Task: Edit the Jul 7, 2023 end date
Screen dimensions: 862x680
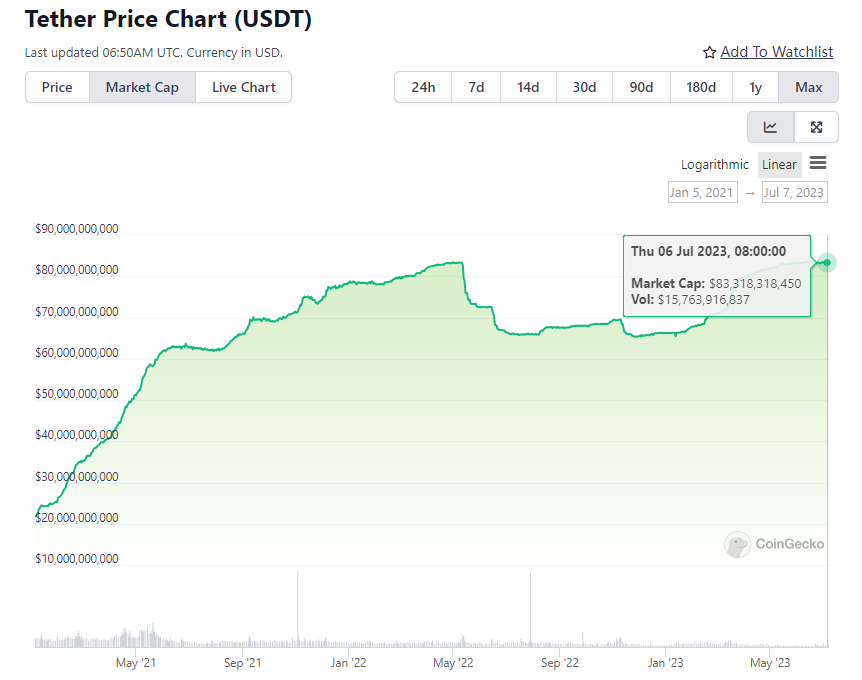Action: pyautogui.click(x=794, y=192)
